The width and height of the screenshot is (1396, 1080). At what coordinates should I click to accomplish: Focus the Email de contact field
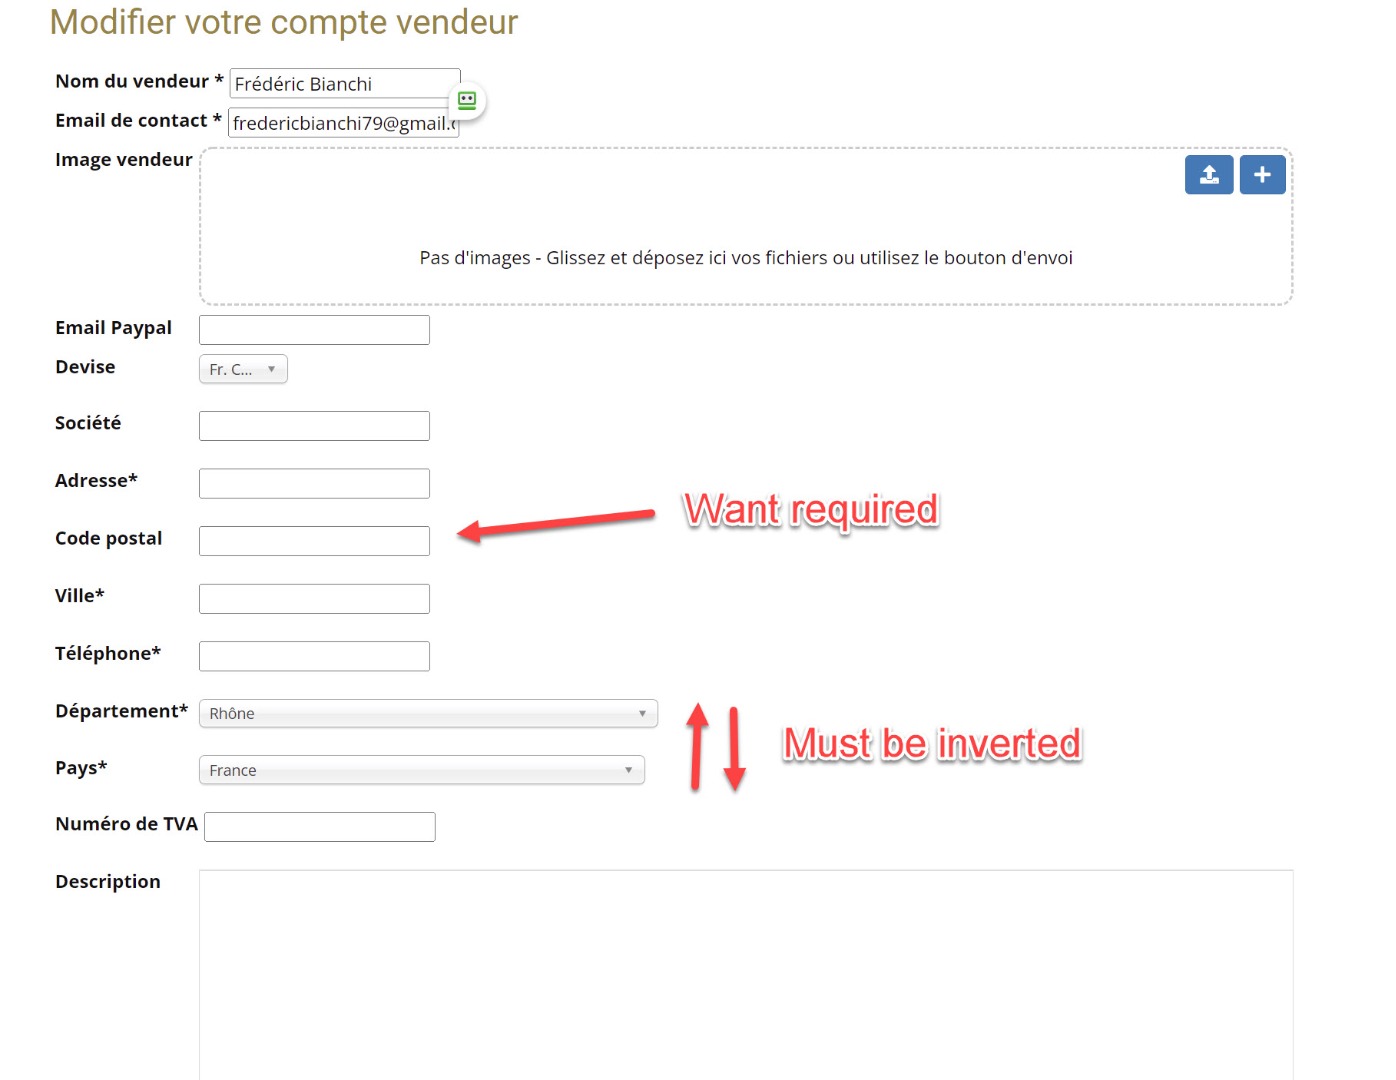340,123
